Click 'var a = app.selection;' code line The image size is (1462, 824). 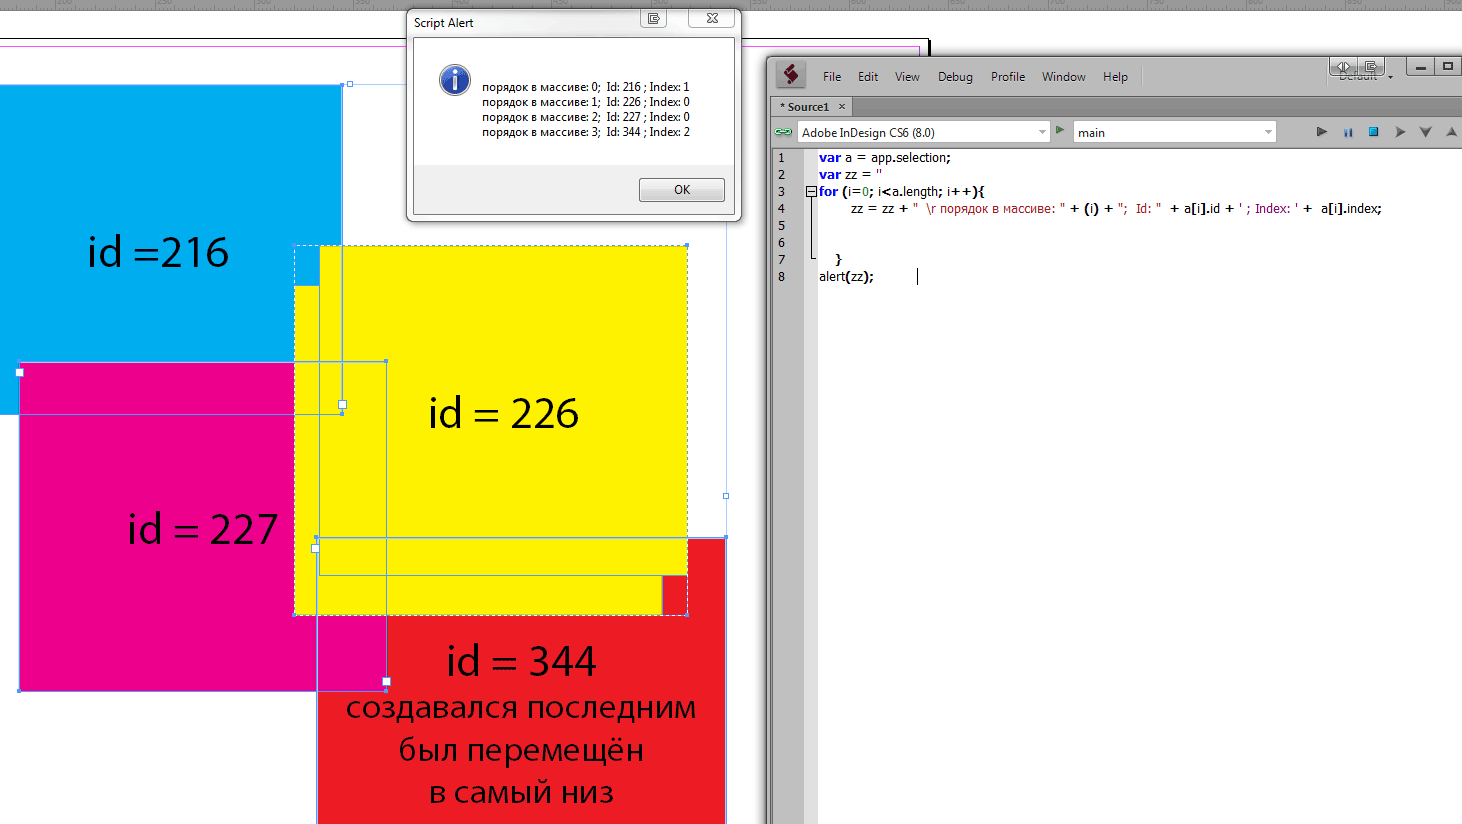(x=884, y=158)
